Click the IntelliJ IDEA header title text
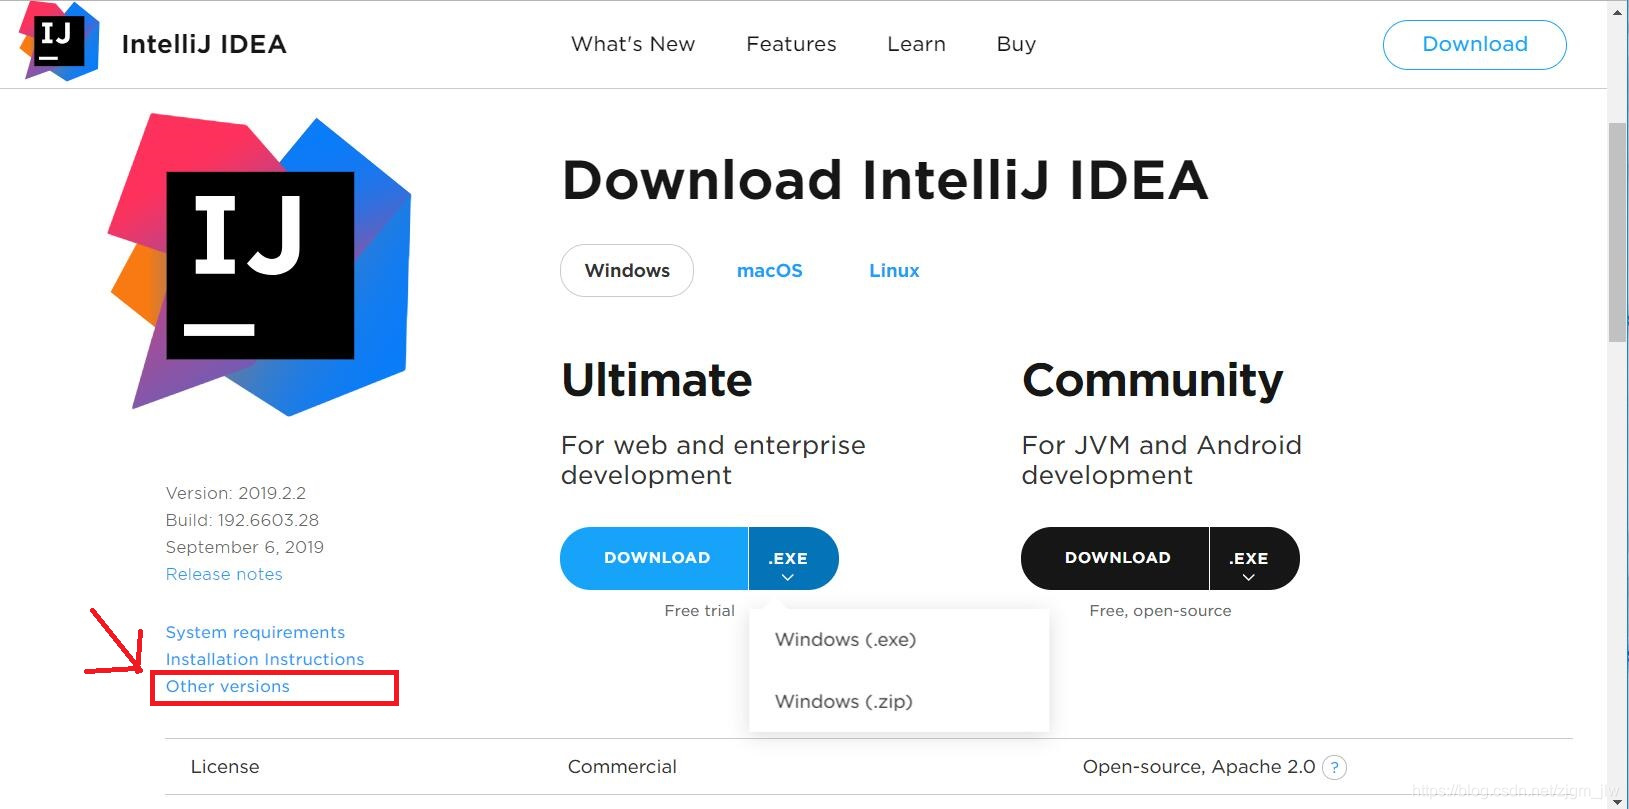The height and width of the screenshot is (809, 1629). click(x=204, y=44)
